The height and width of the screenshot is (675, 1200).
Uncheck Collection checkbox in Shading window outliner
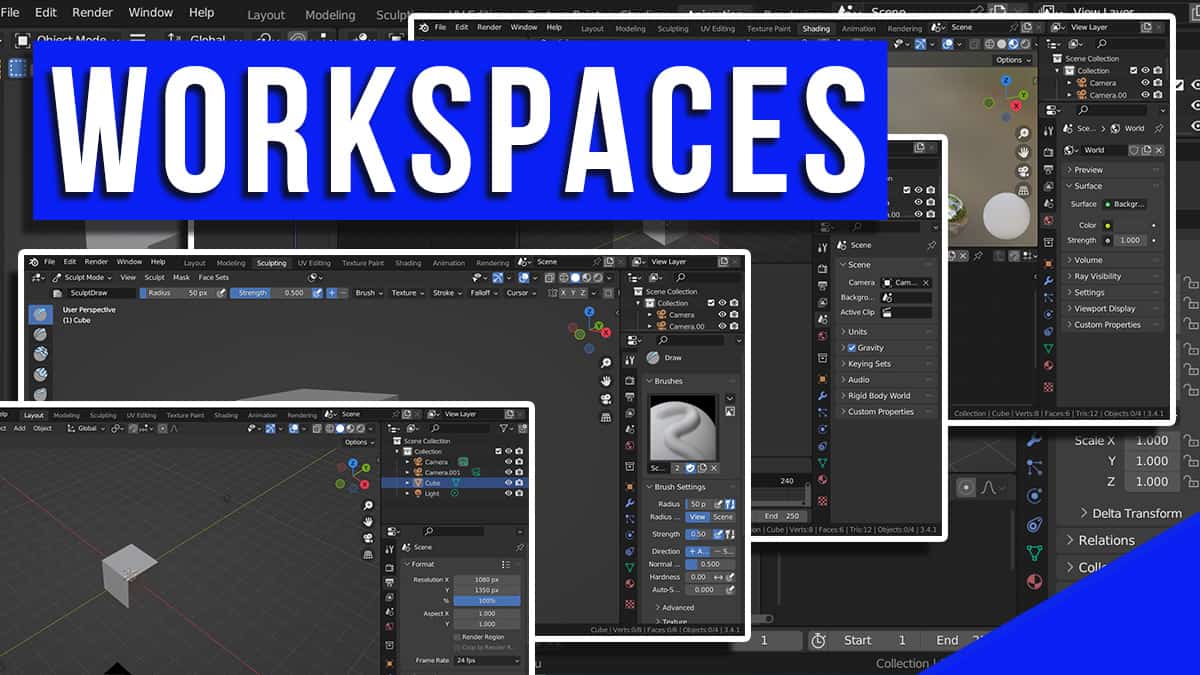[x=1134, y=71]
